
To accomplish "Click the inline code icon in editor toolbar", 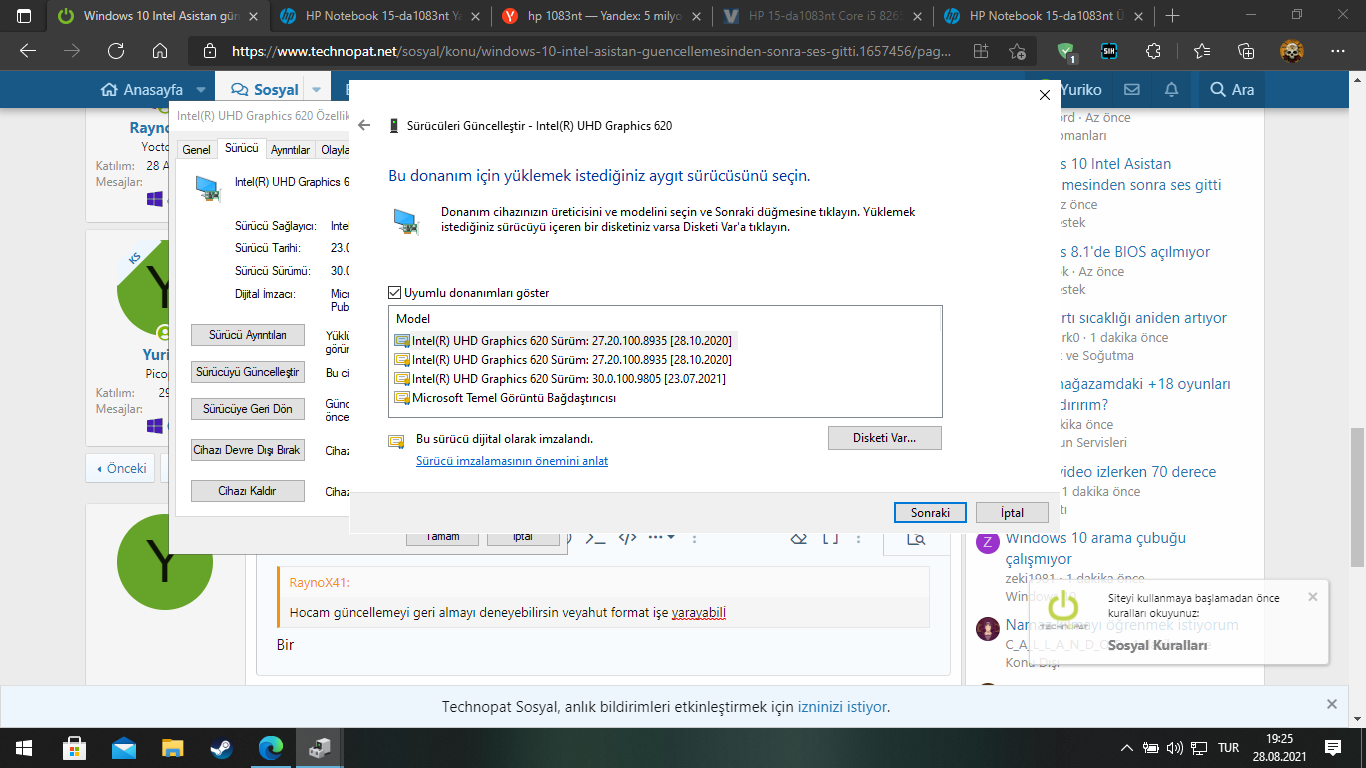I will (x=627, y=537).
